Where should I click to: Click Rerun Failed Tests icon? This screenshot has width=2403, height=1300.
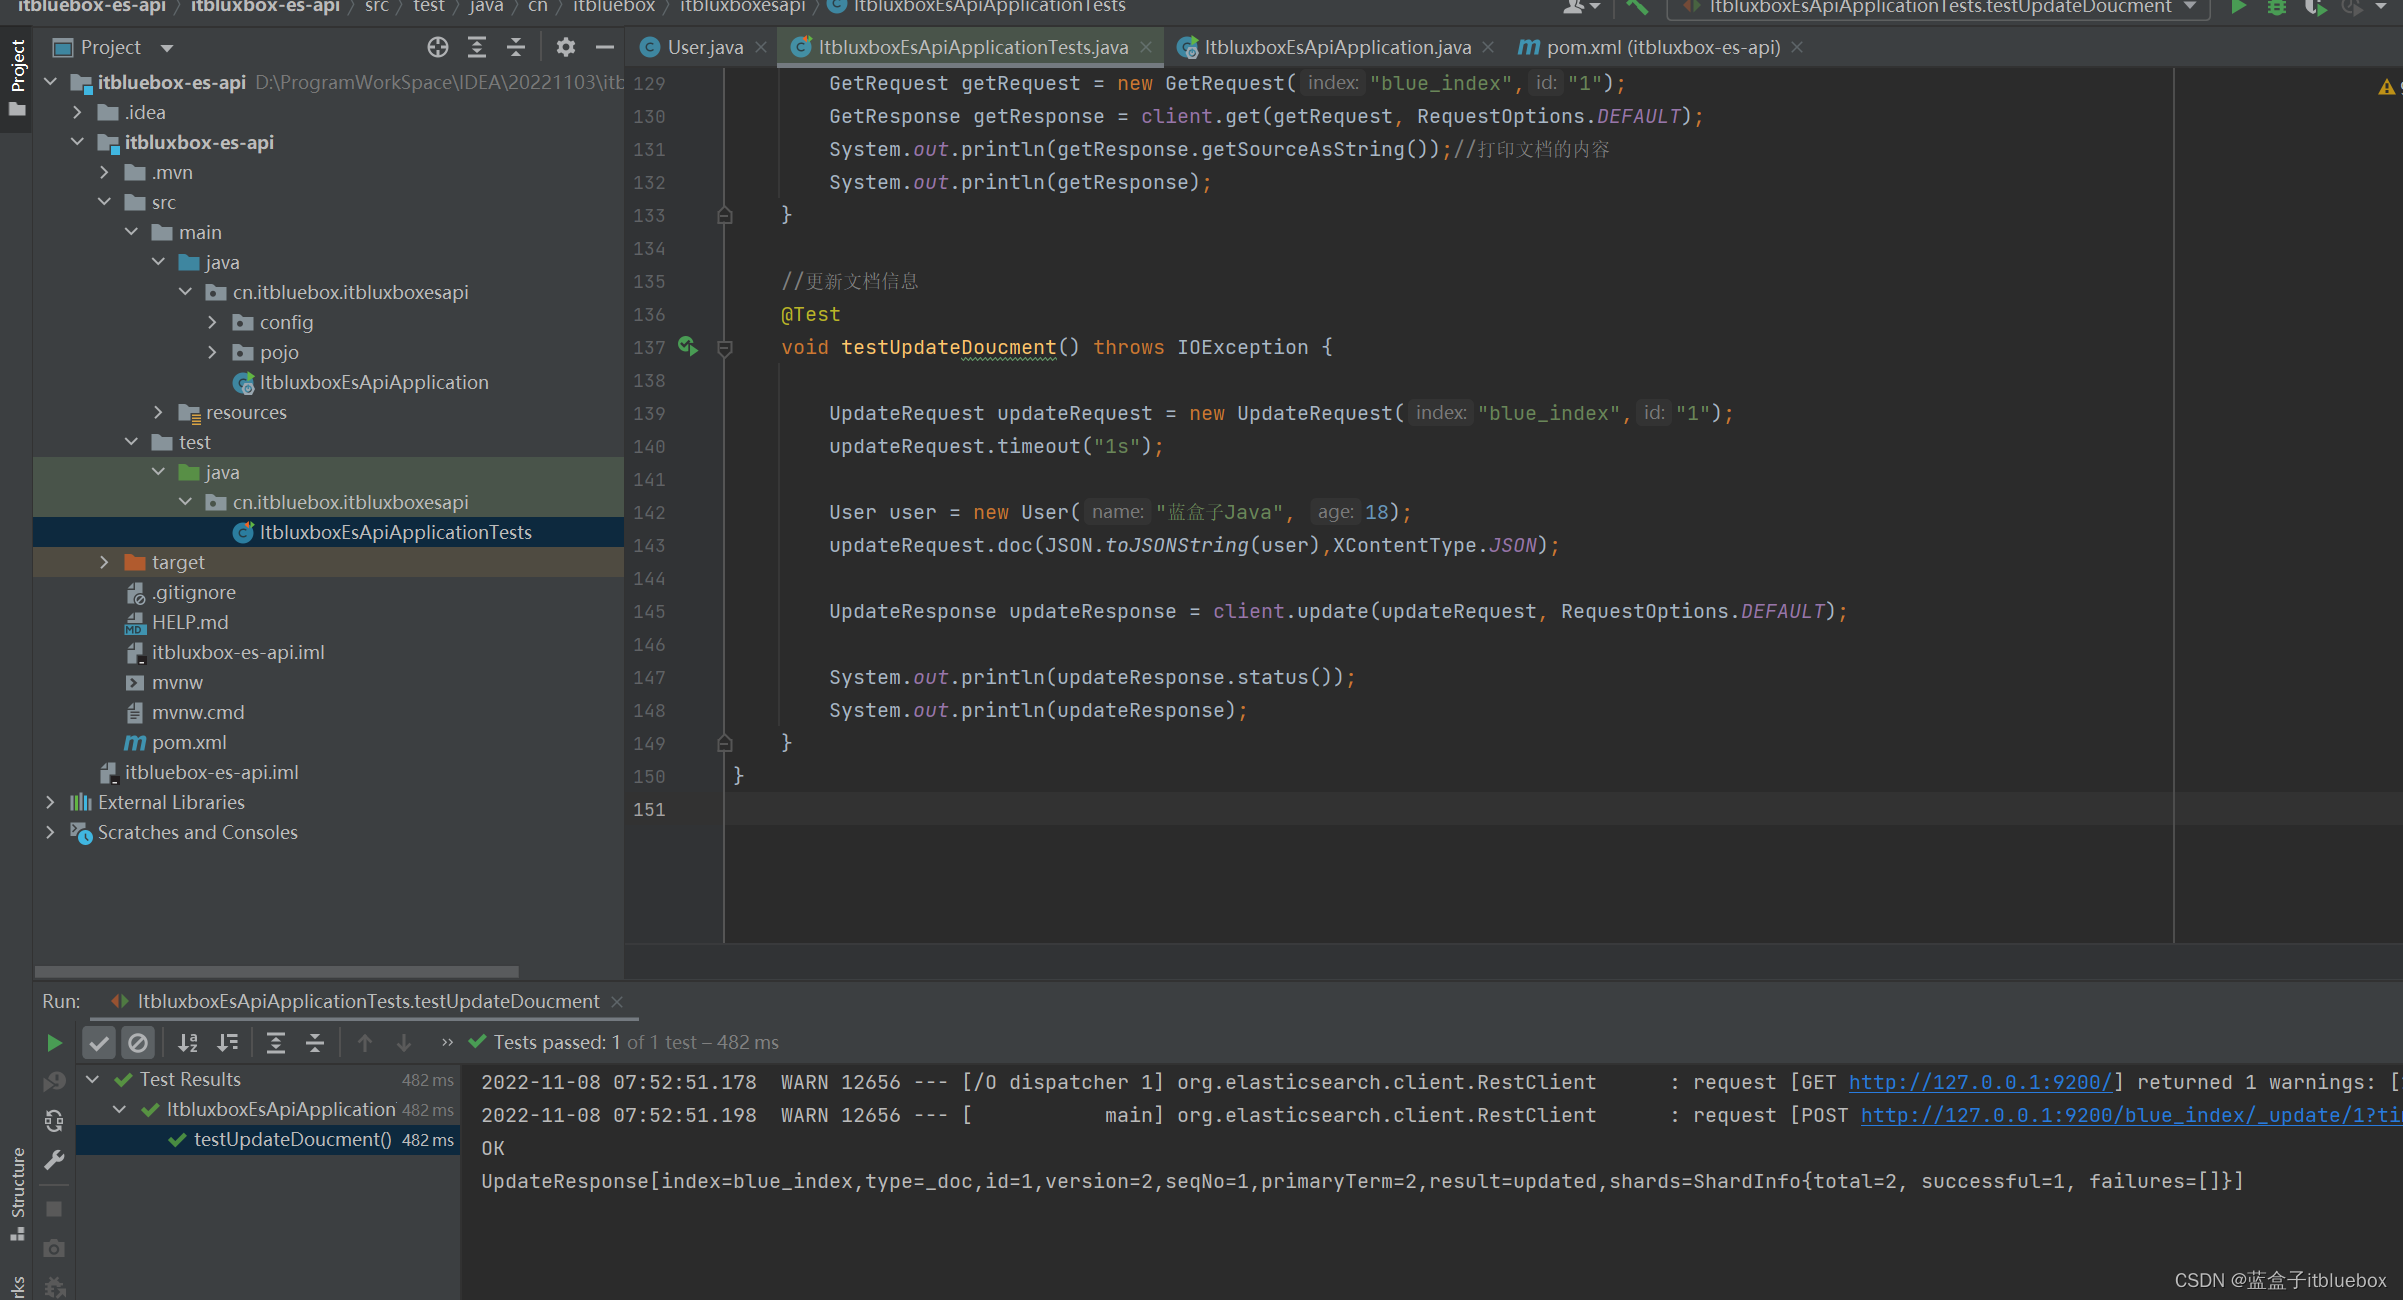click(54, 1082)
